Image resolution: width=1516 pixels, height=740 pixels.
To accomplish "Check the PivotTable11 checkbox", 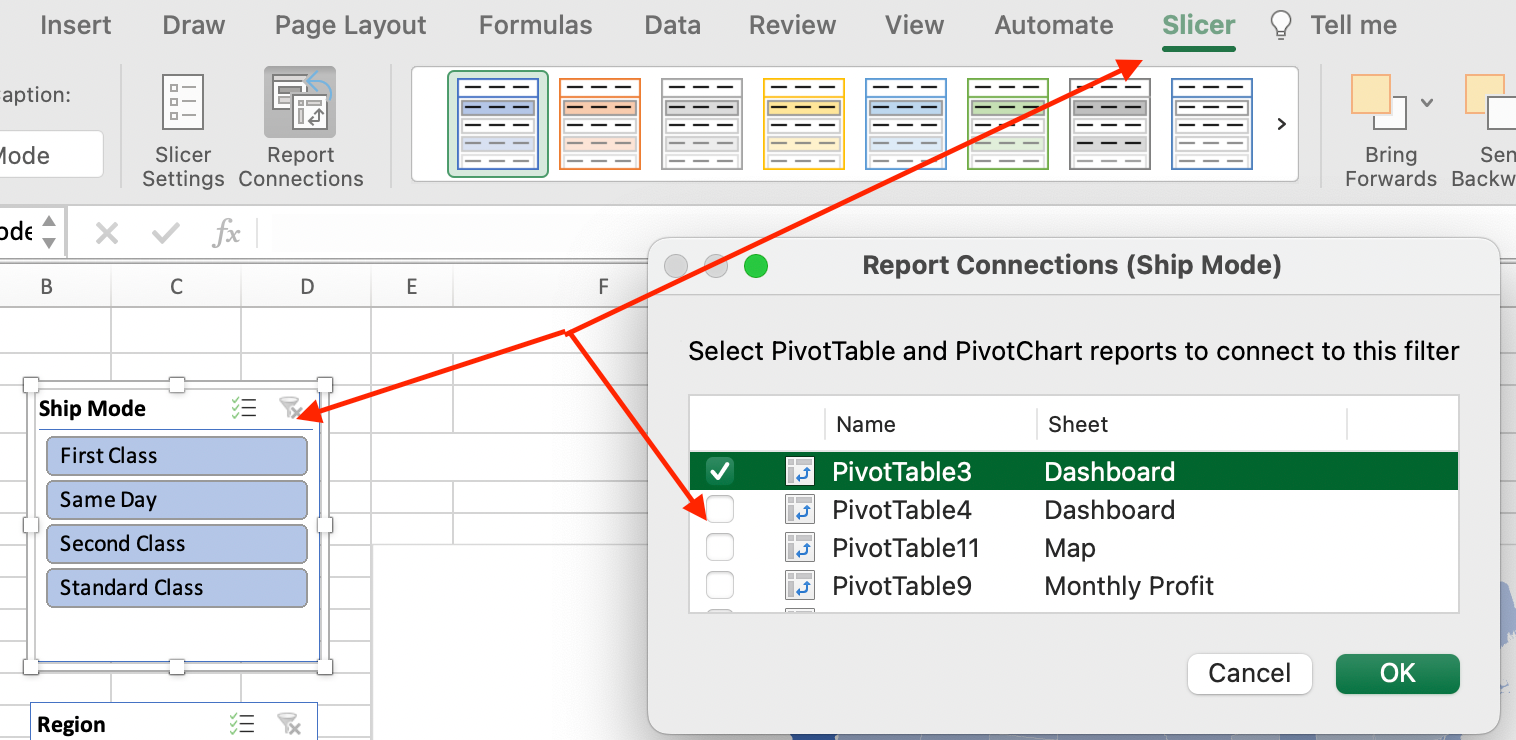I will point(720,548).
